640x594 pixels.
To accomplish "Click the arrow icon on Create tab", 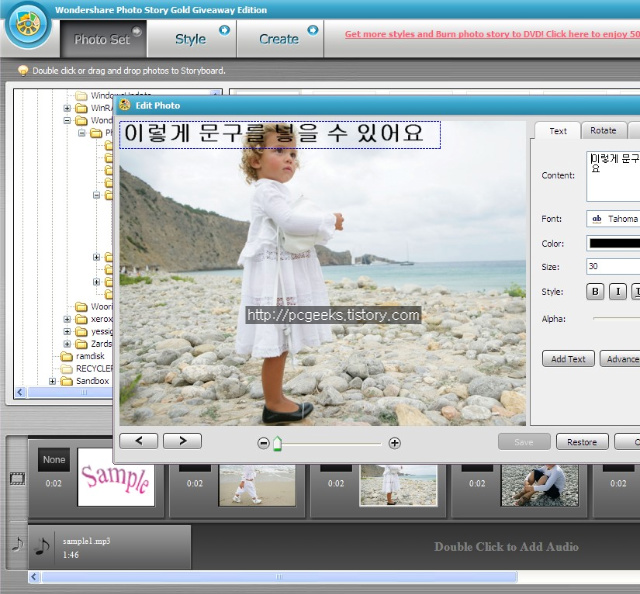I will click(x=313, y=30).
